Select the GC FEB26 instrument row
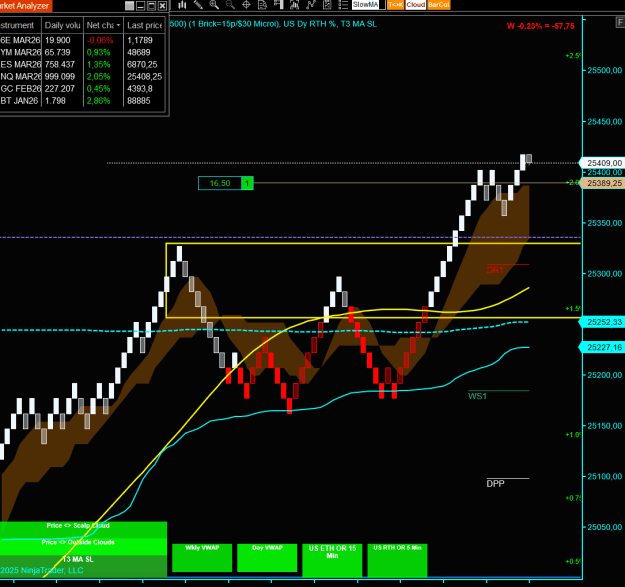The height and width of the screenshot is (587, 625). (x=82, y=88)
